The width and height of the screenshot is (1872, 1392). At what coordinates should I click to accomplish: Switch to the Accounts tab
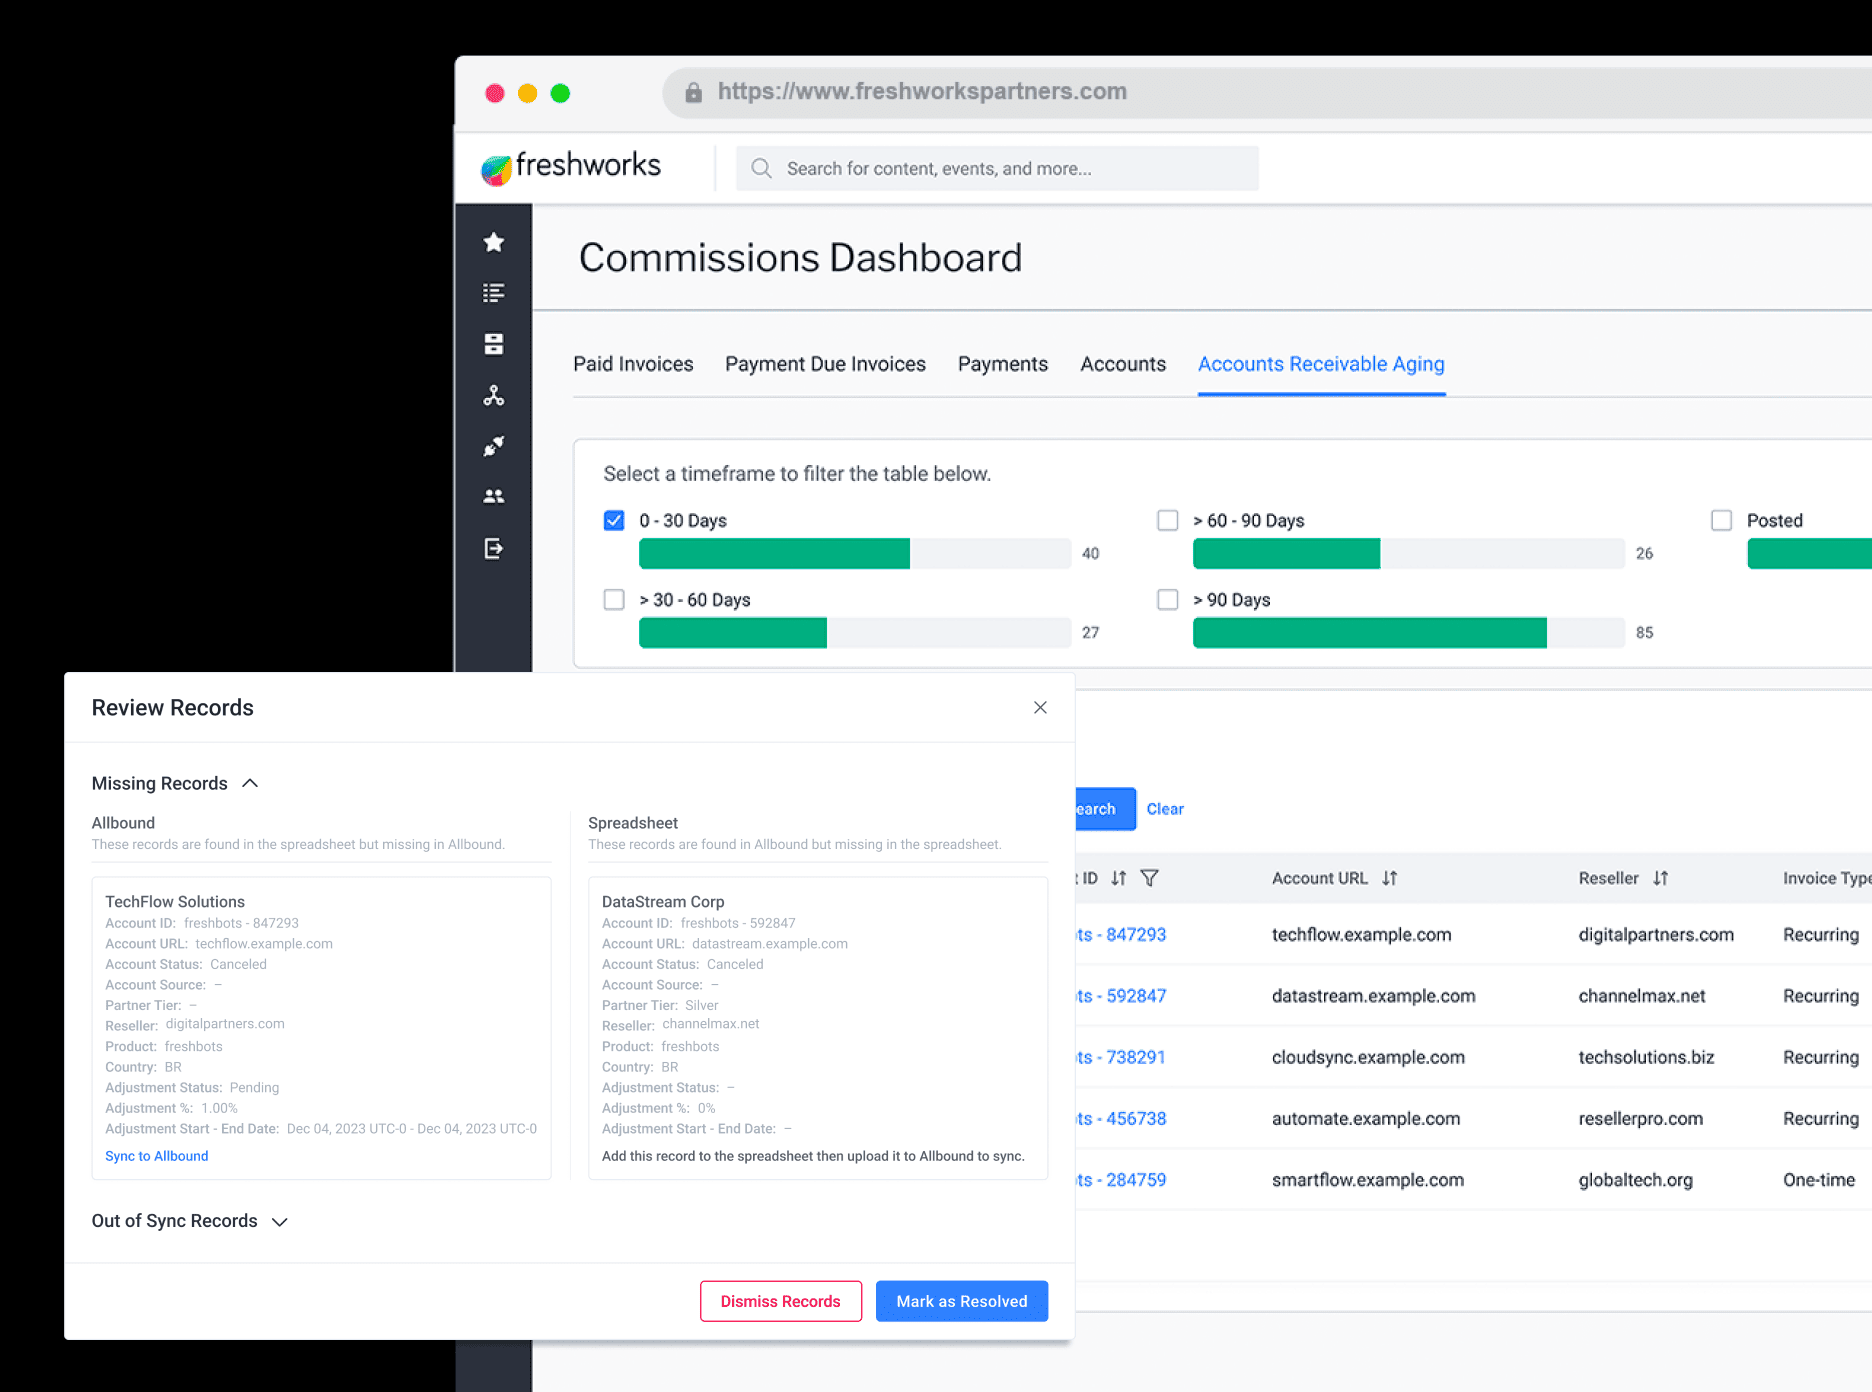pyautogui.click(x=1123, y=364)
